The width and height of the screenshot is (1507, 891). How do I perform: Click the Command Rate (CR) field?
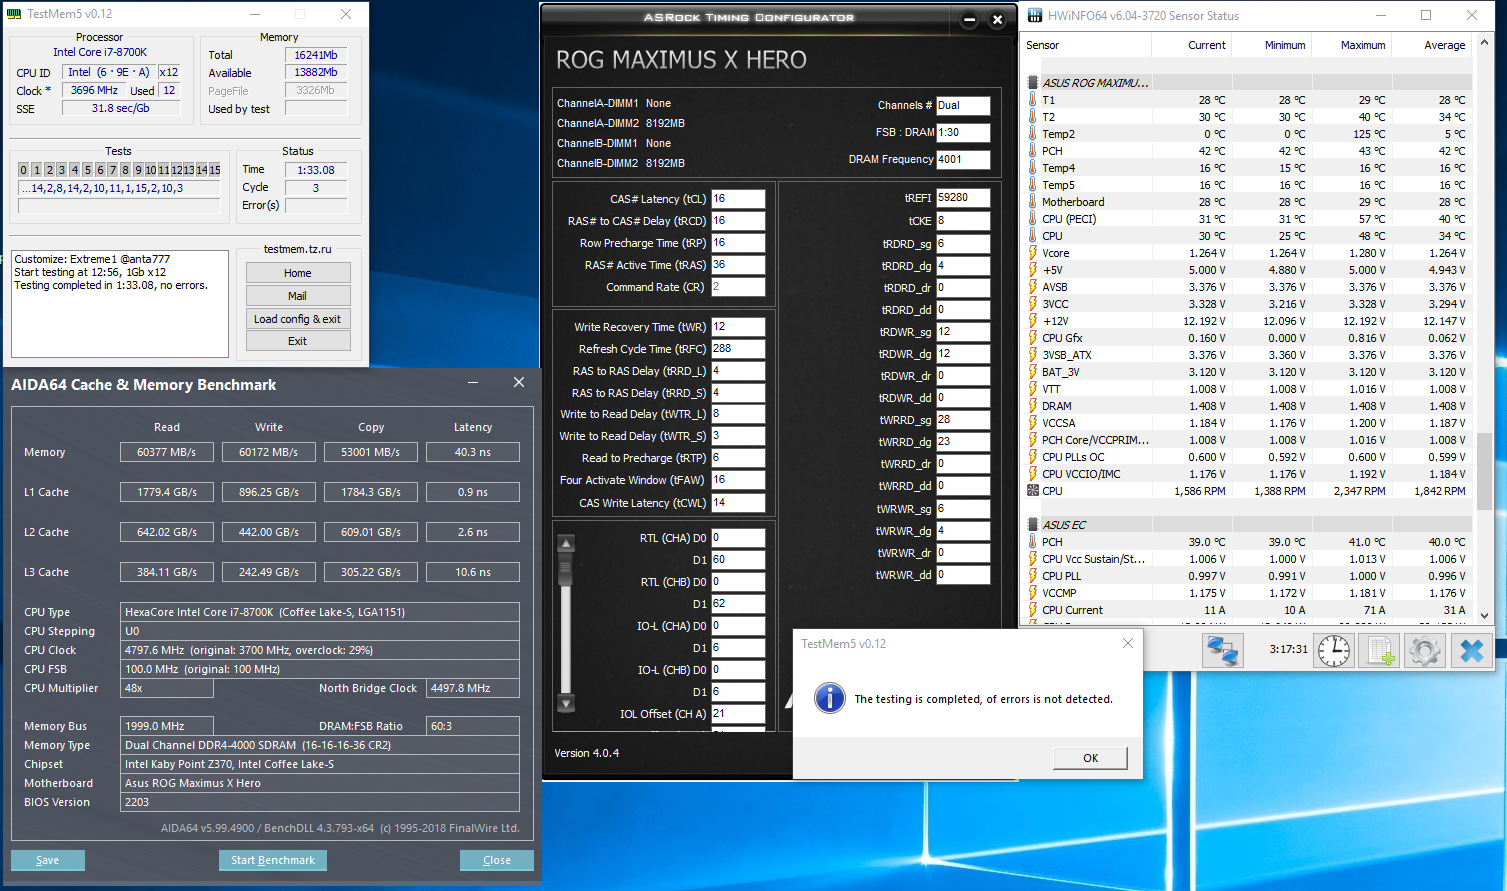tap(738, 287)
